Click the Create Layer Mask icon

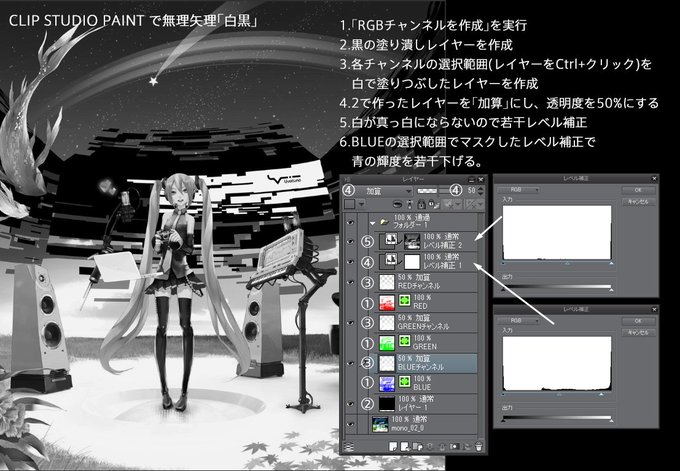click(454, 446)
